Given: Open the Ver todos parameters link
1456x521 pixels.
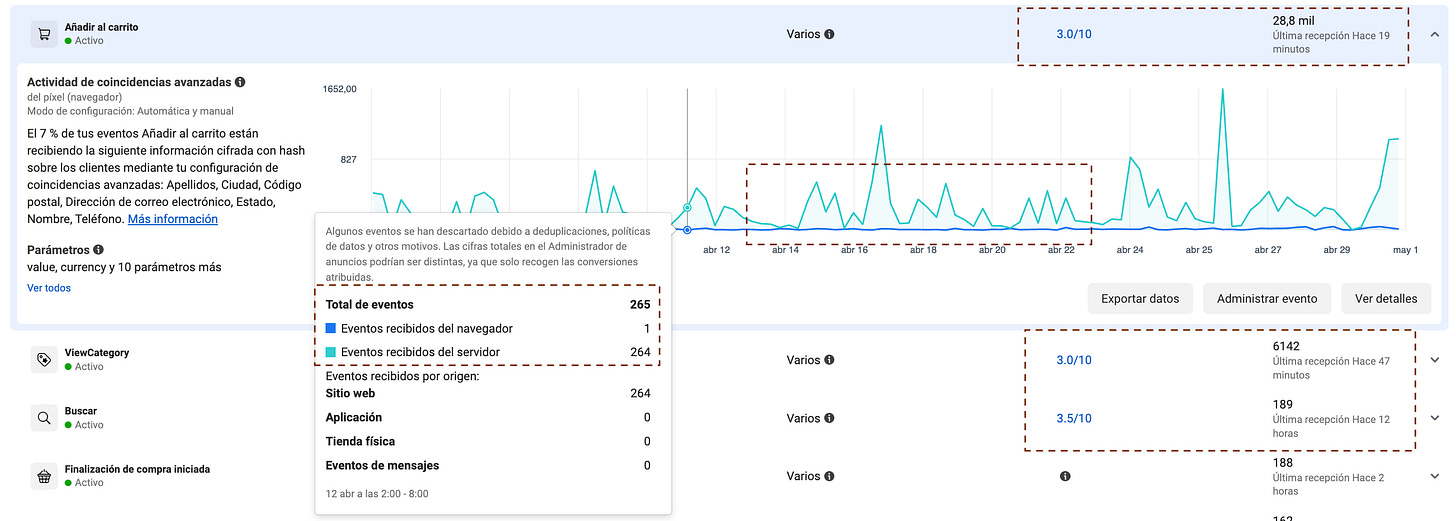Looking at the screenshot, I should [x=49, y=288].
